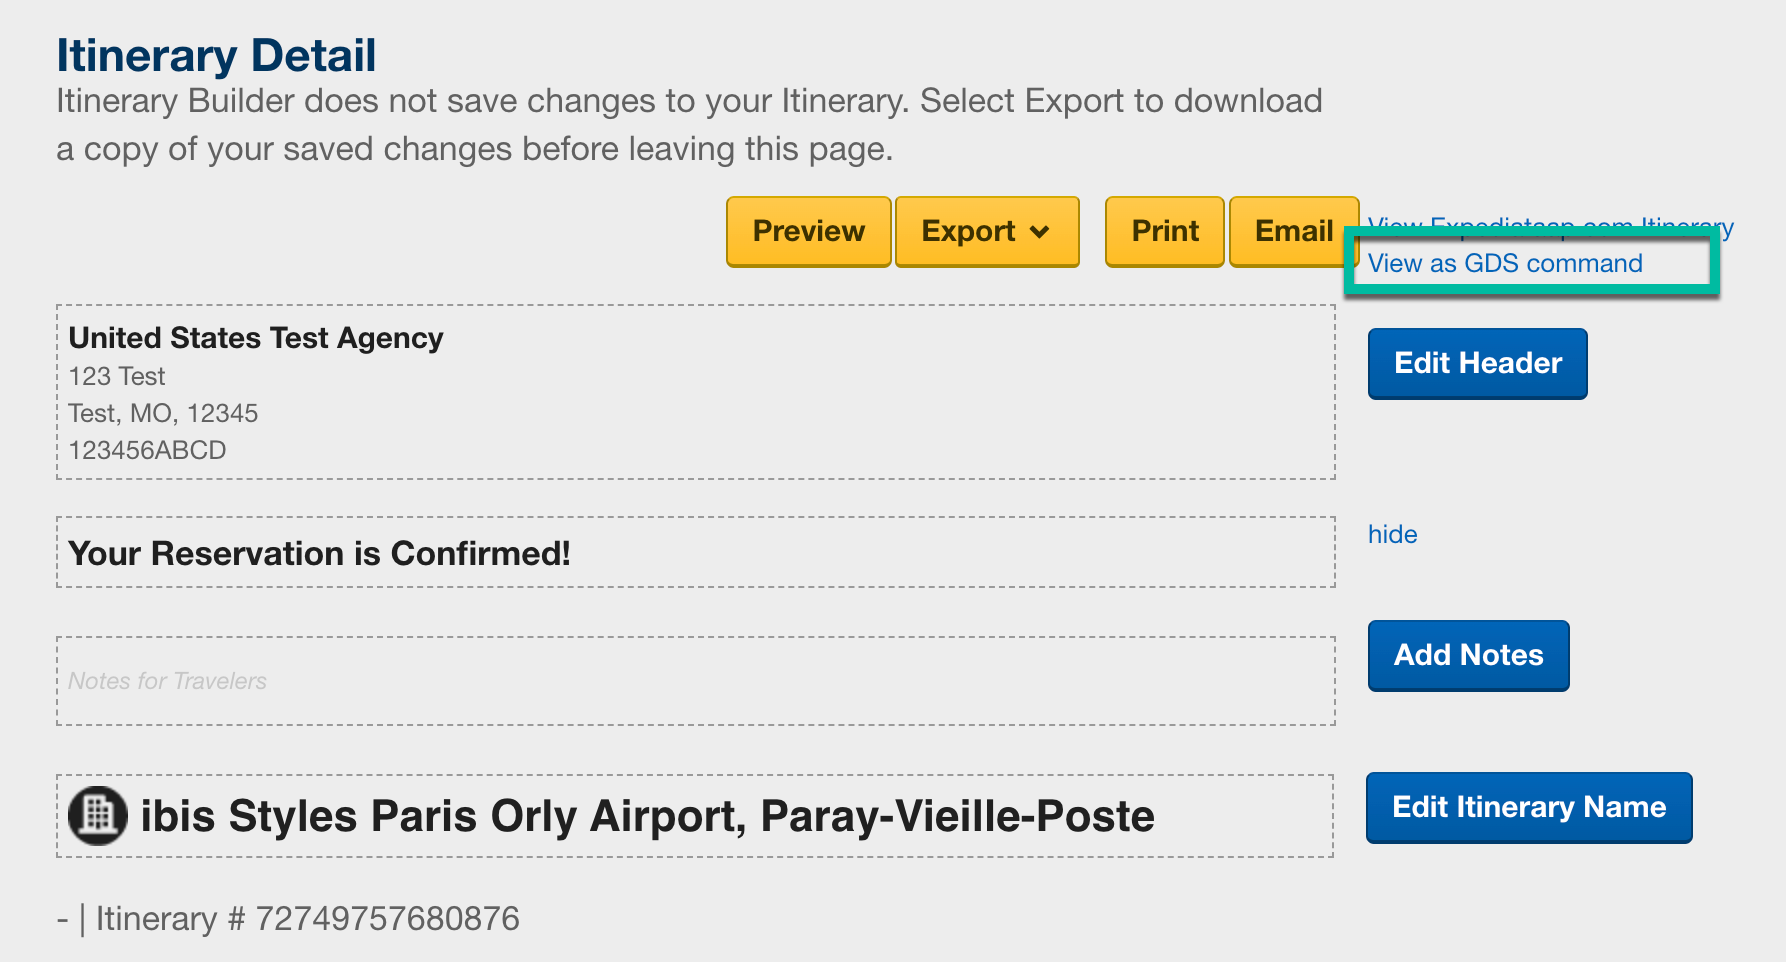Open the Export dropdown chevron
Viewport: 1786px width, 962px height.
tap(1040, 232)
